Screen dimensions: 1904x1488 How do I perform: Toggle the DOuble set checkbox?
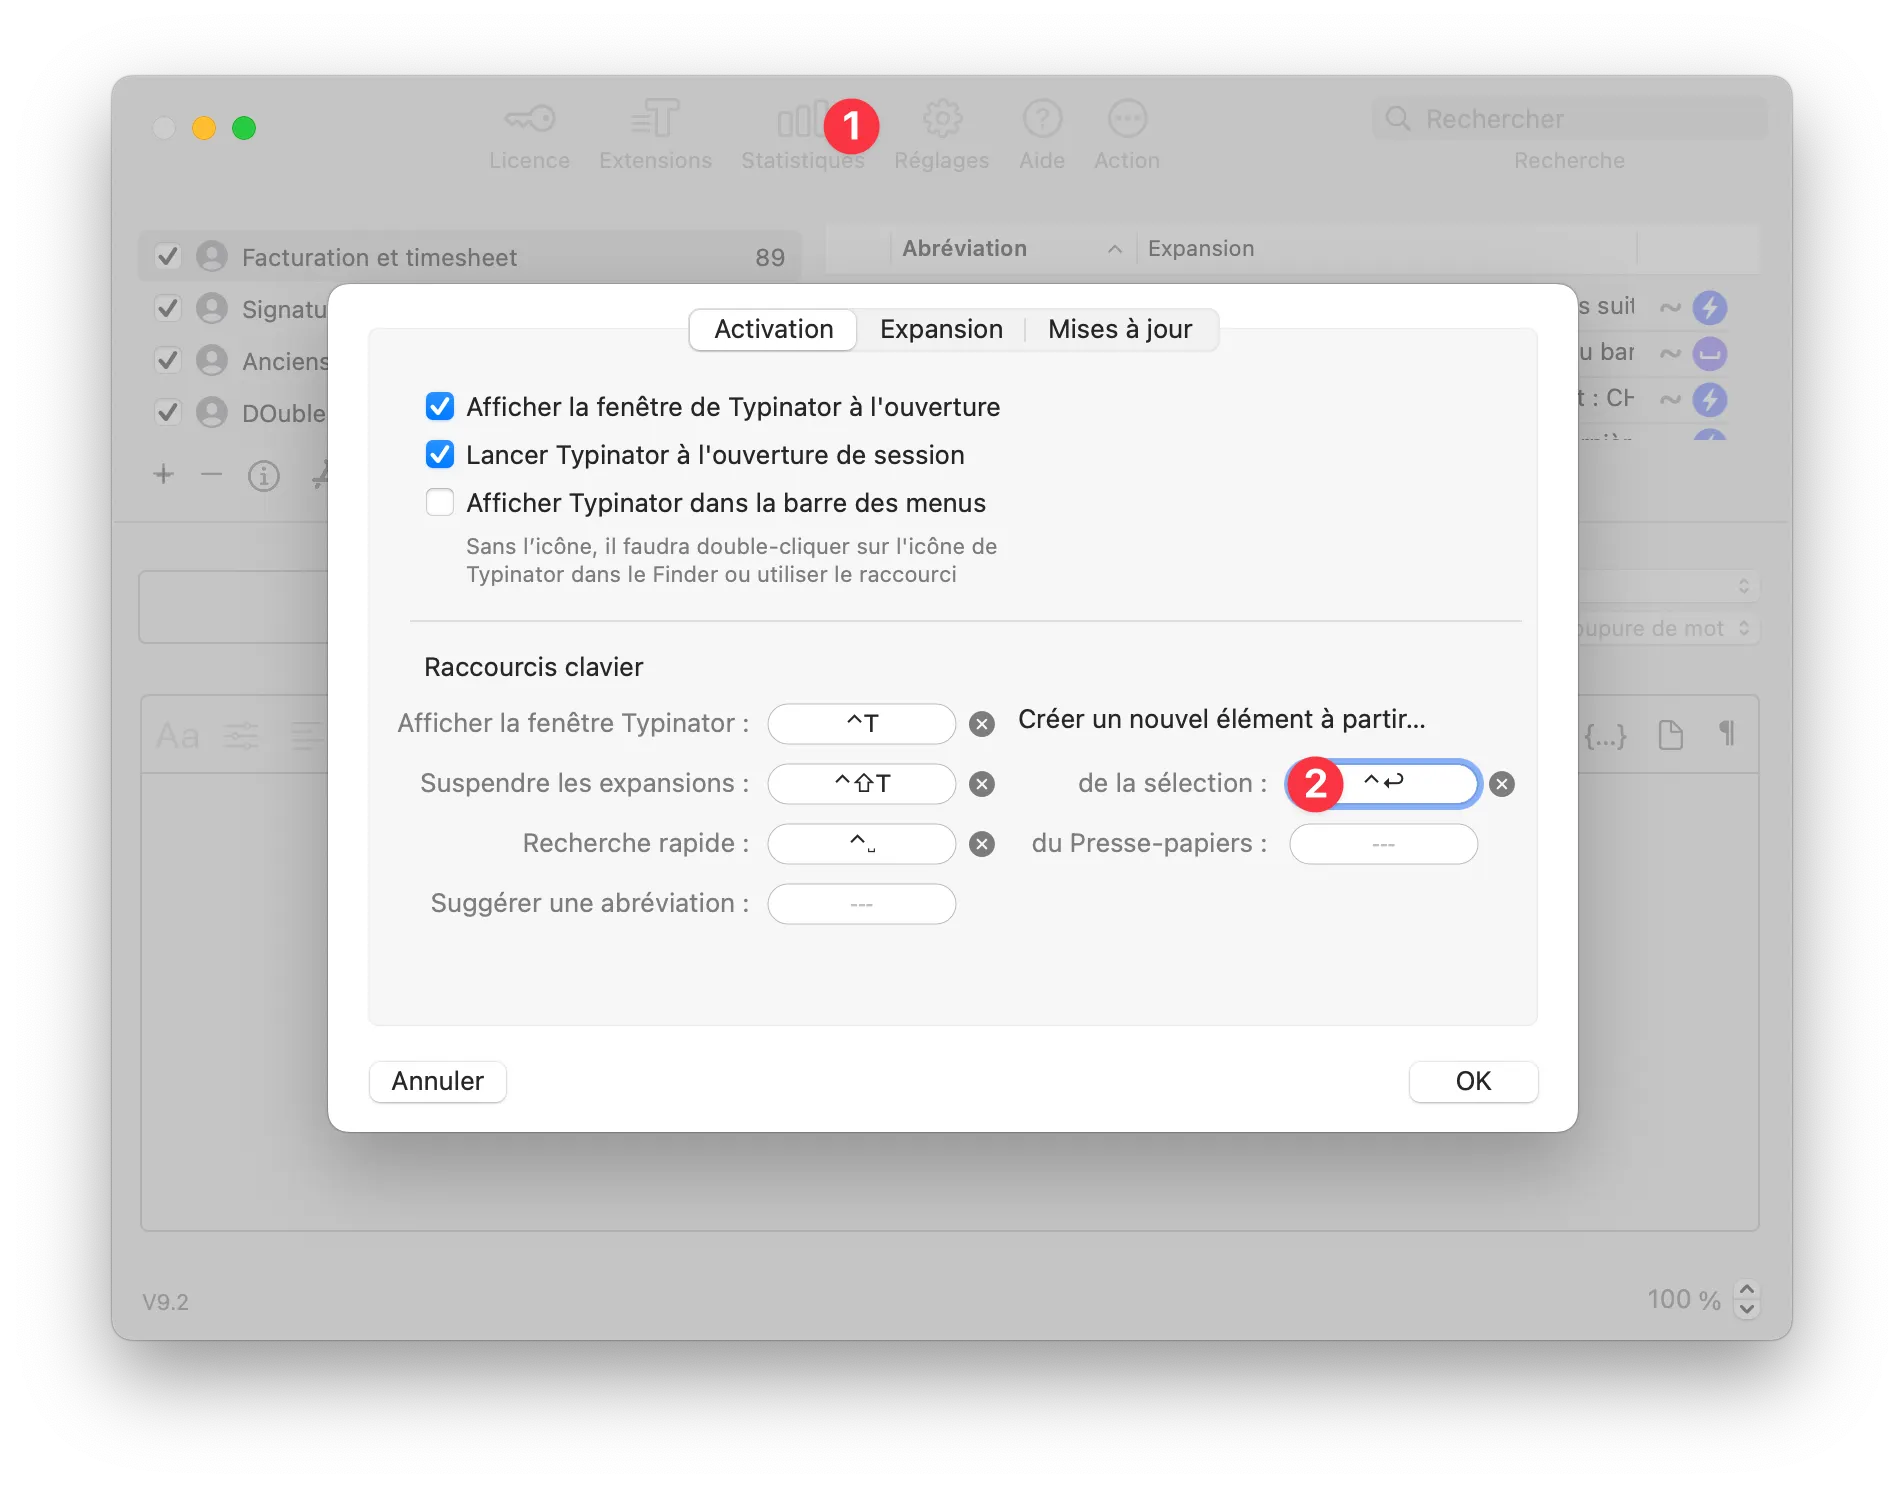[x=168, y=412]
